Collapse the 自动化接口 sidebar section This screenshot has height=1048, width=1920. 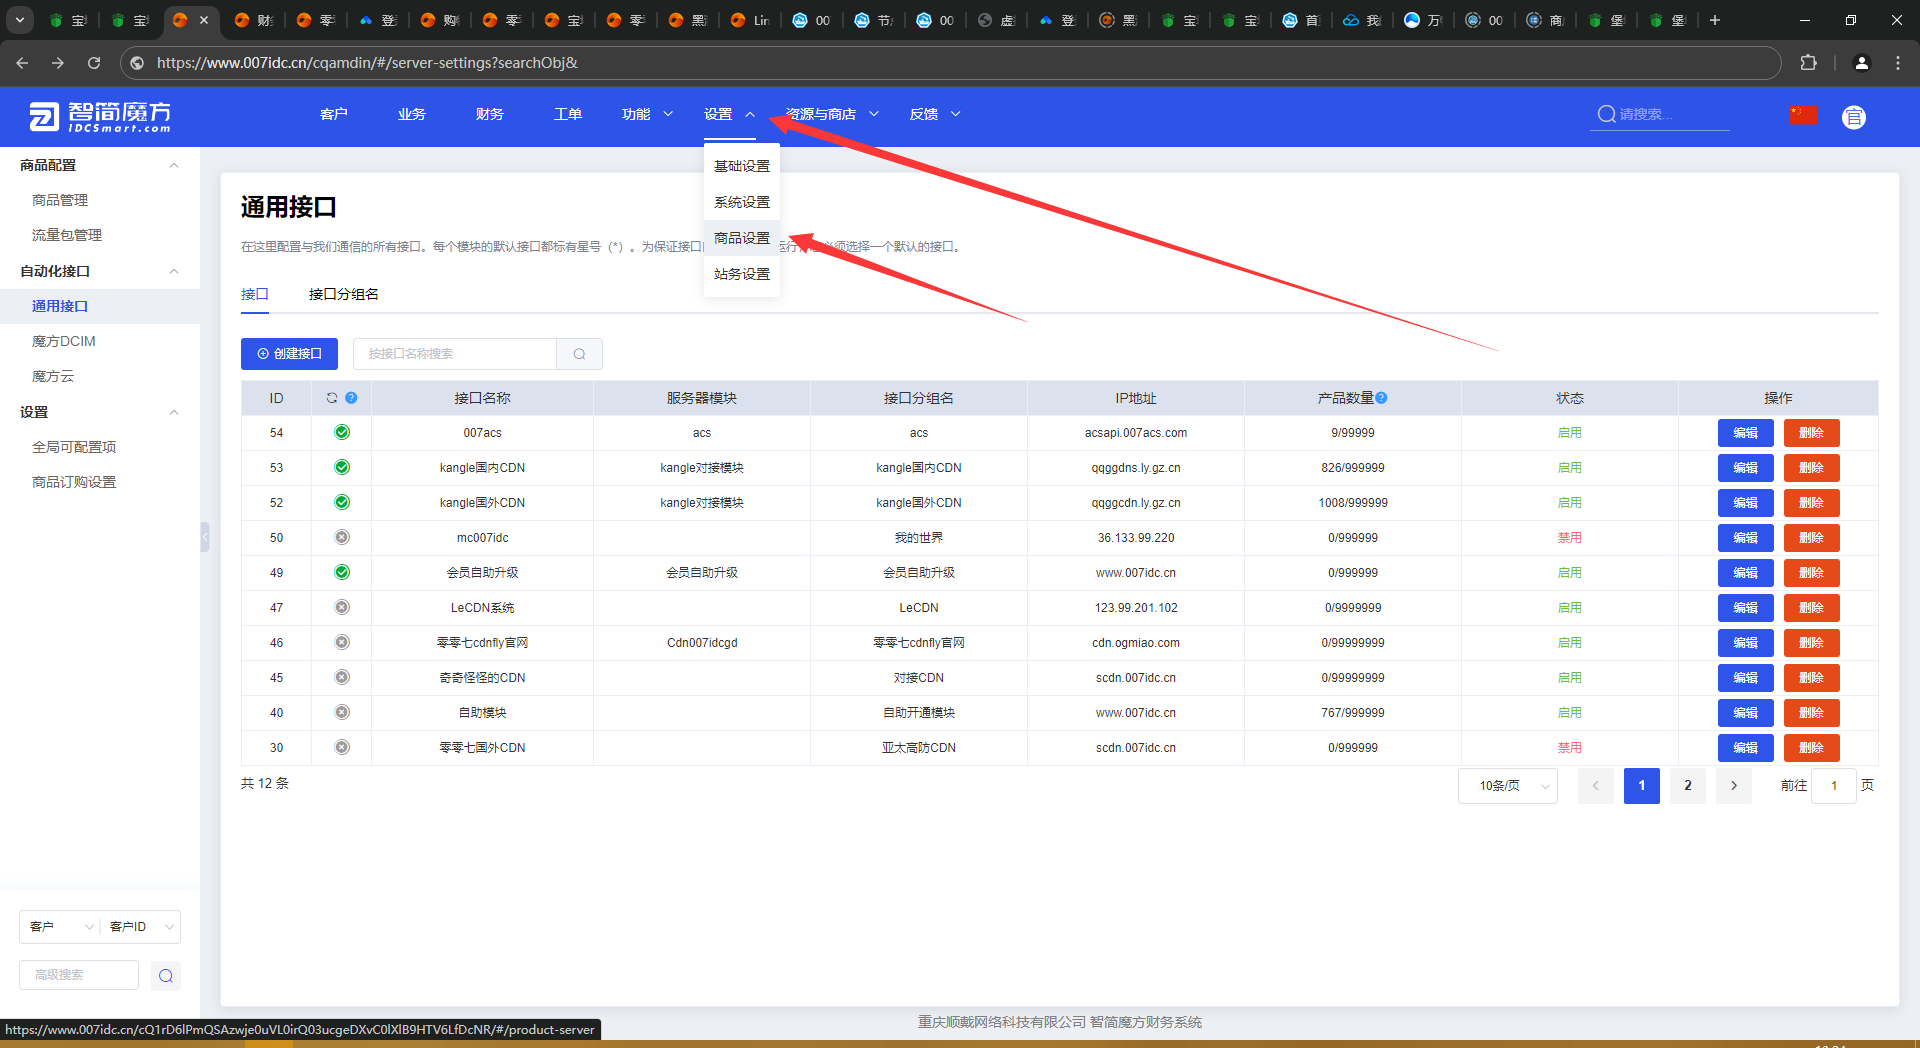(x=174, y=271)
